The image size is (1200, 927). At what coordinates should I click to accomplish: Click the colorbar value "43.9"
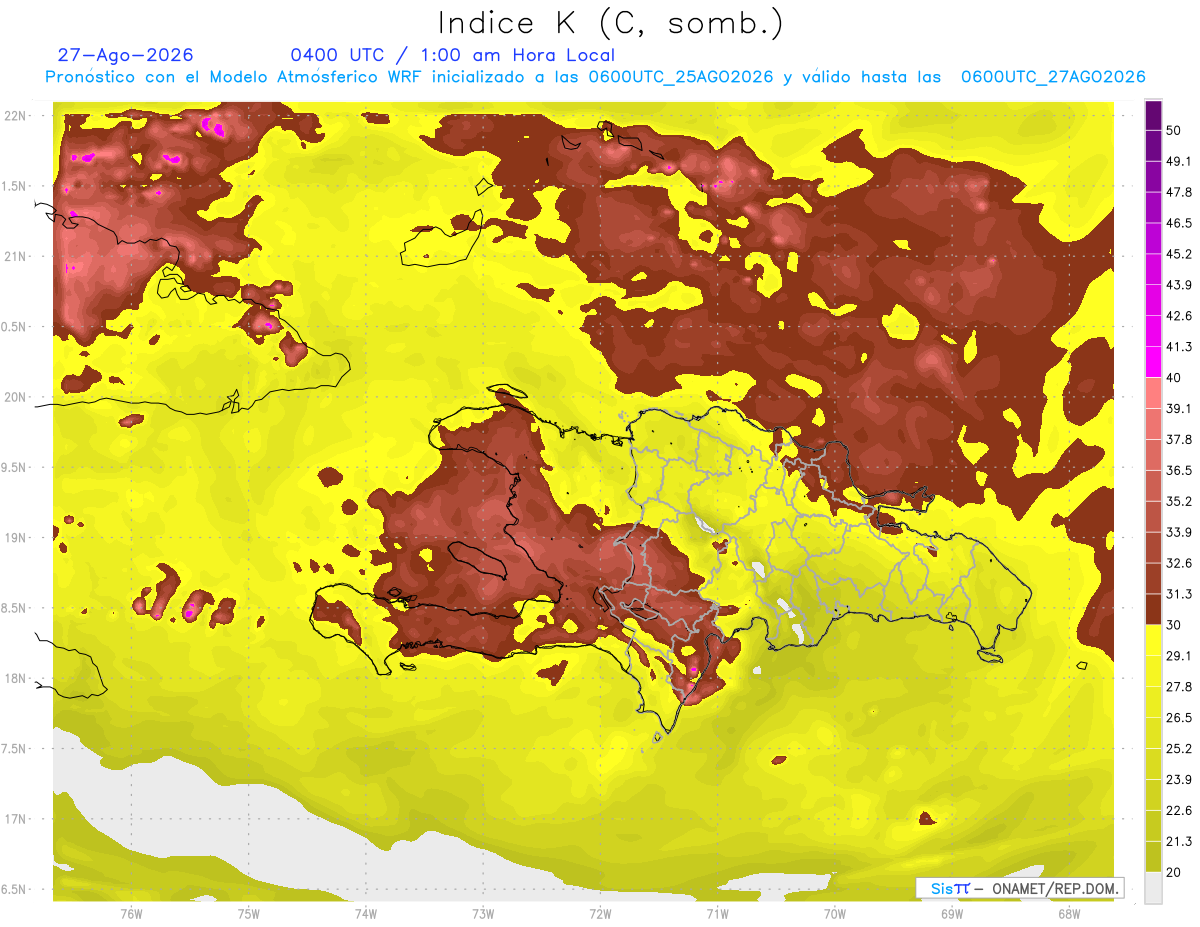tap(1179, 285)
